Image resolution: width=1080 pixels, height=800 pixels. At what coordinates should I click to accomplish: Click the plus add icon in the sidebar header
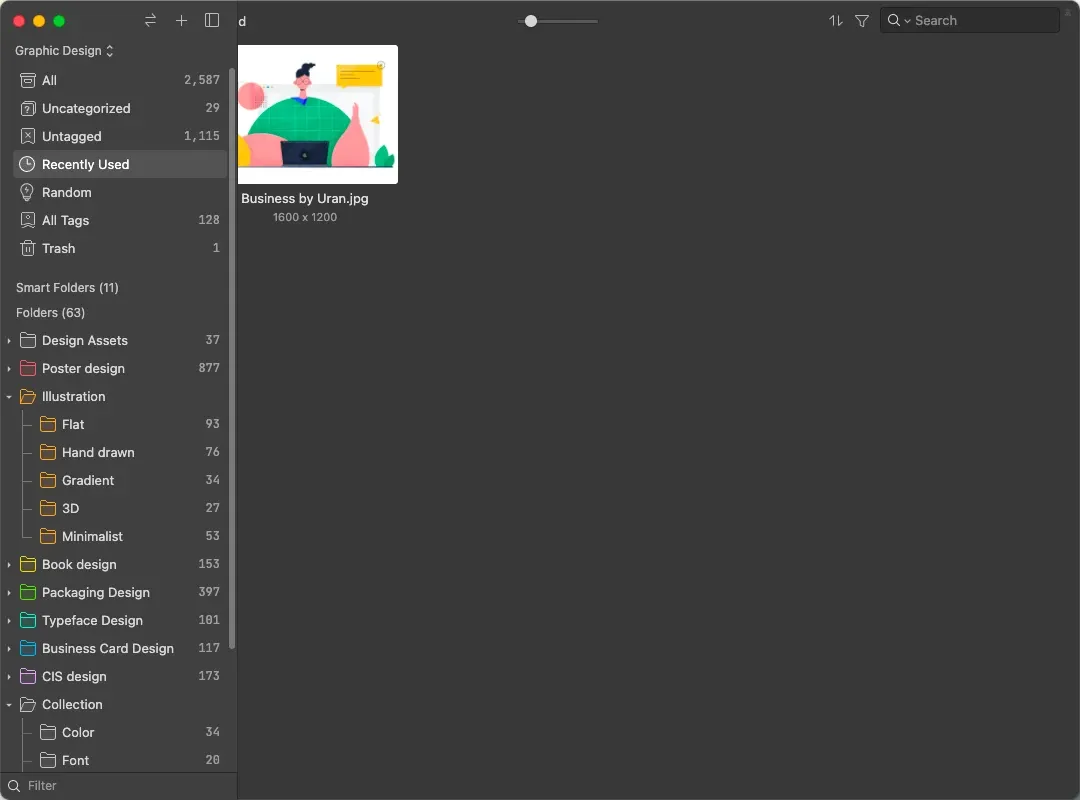click(x=181, y=21)
